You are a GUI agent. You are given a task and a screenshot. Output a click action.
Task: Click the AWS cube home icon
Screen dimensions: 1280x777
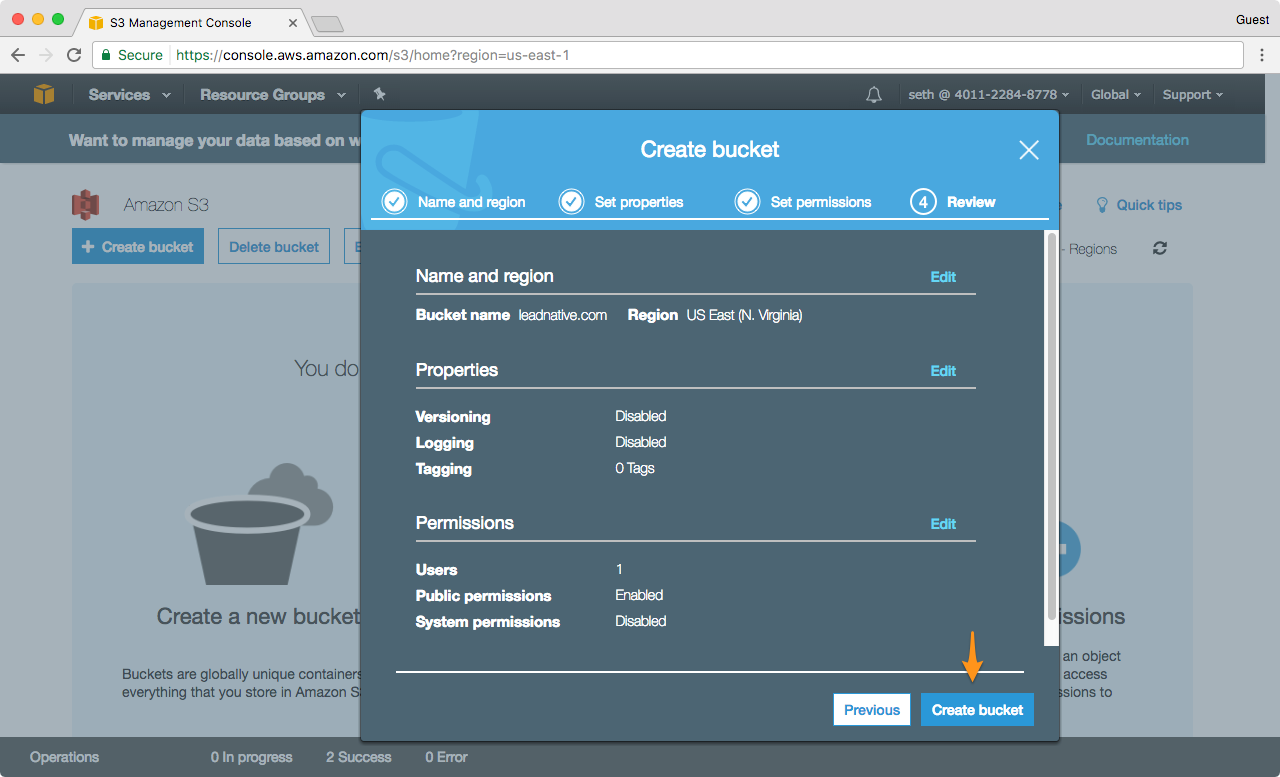tap(43, 94)
